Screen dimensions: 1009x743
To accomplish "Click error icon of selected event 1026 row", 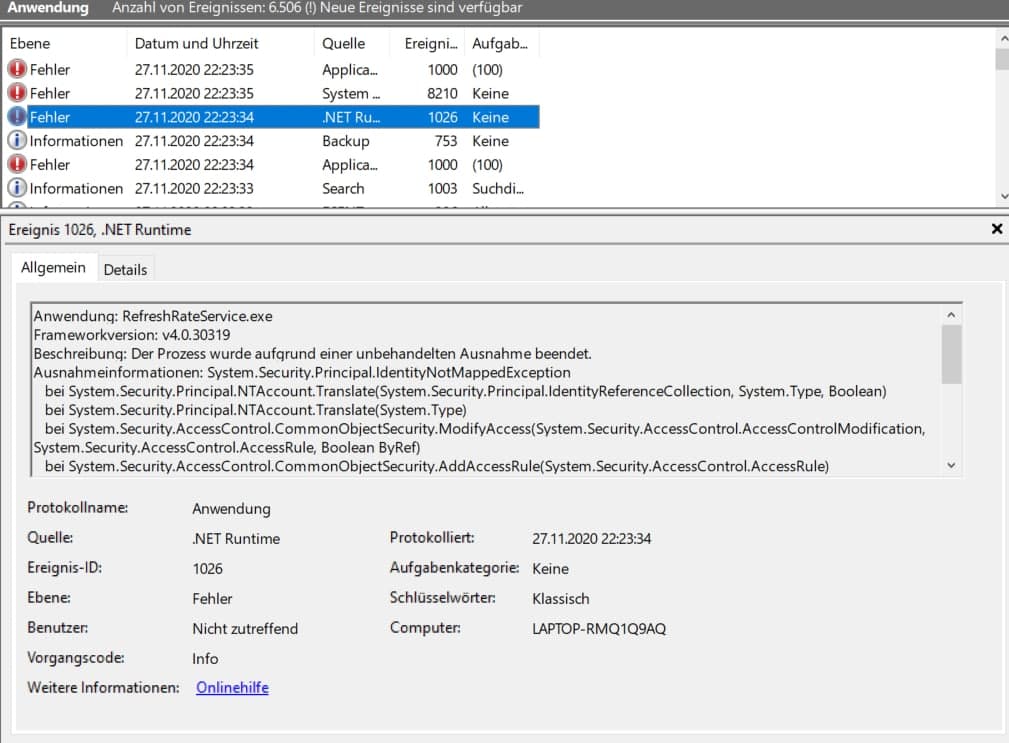I will pos(17,116).
